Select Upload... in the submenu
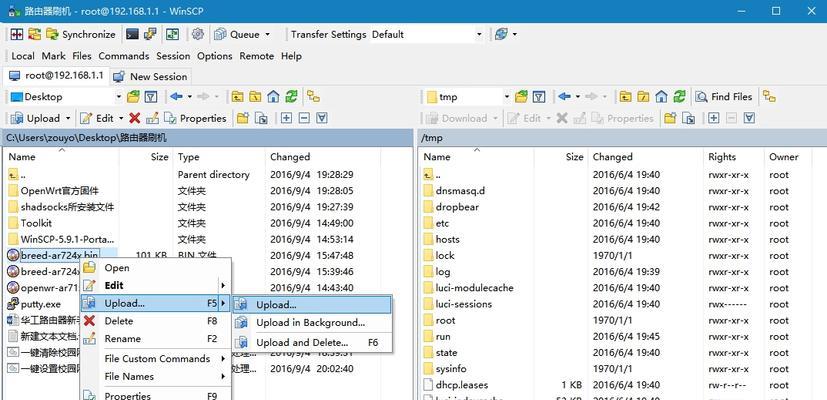The width and height of the screenshot is (827, 400). [312, 305]
